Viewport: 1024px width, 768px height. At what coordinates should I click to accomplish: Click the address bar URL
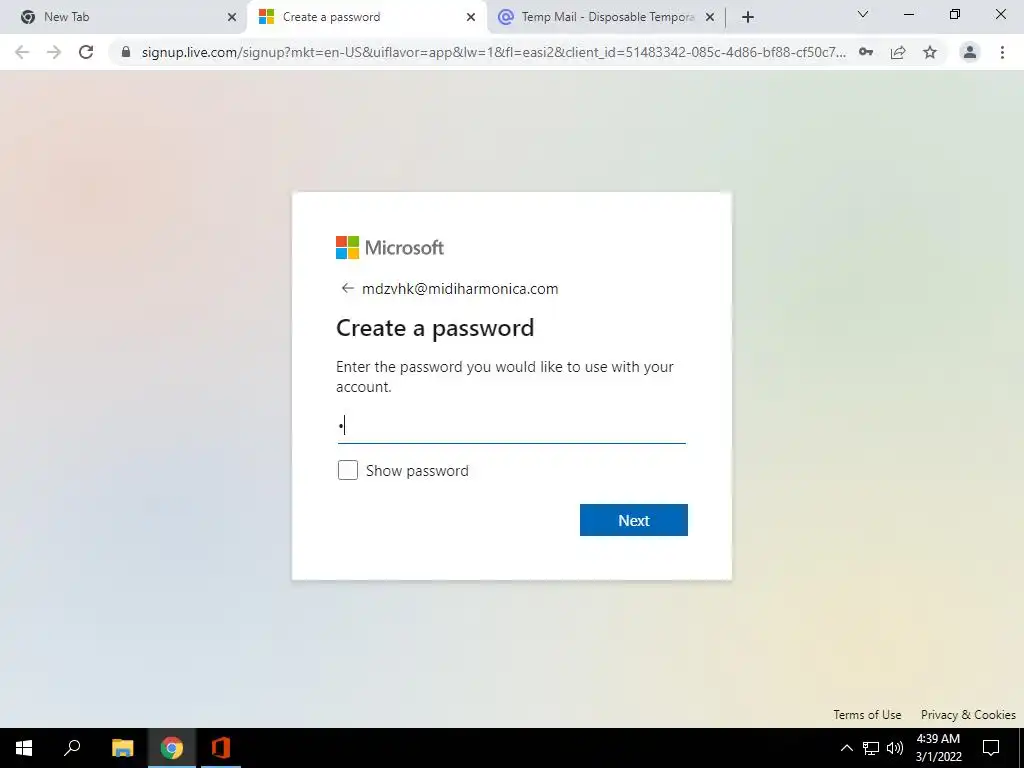493,52
